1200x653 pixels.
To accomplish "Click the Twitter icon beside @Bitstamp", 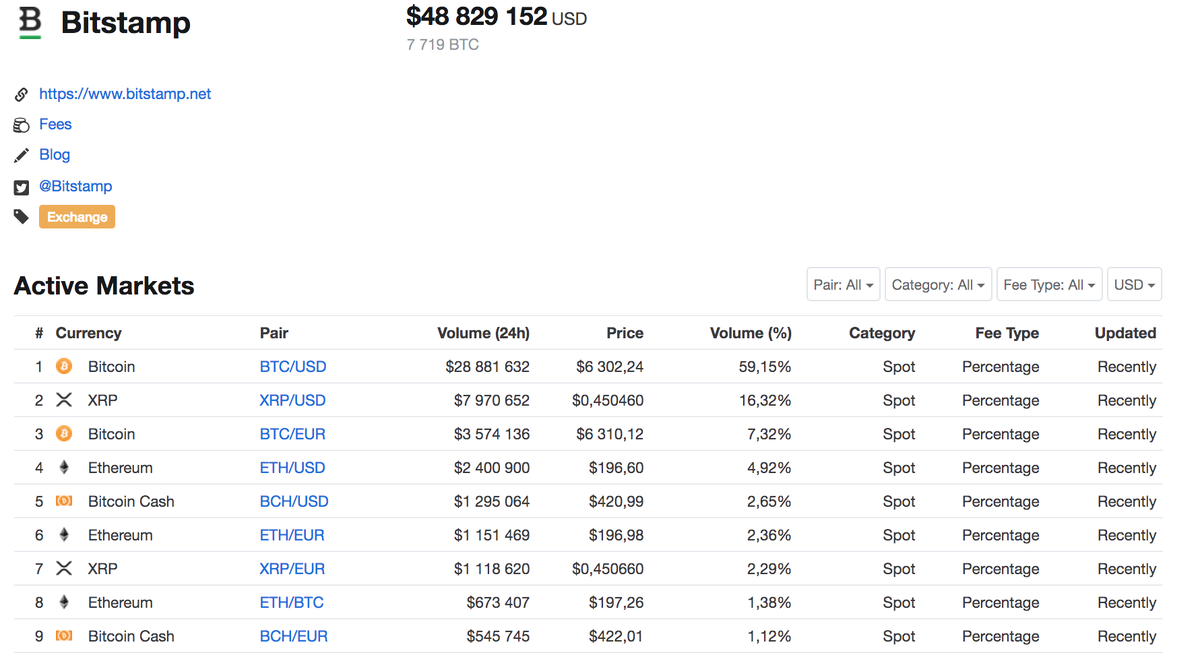I will [x=21, y=187].
